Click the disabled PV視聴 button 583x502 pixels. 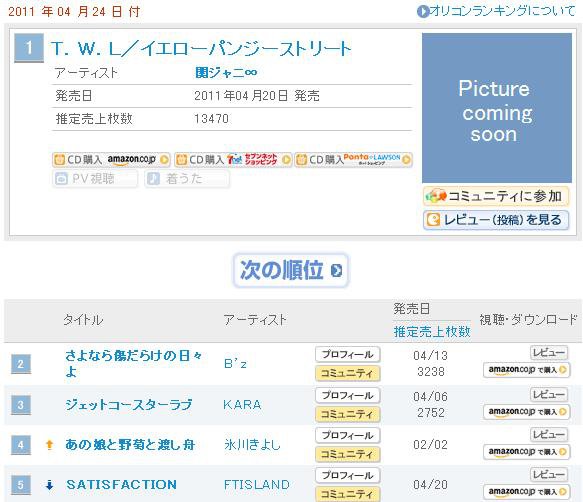[95, 179]
